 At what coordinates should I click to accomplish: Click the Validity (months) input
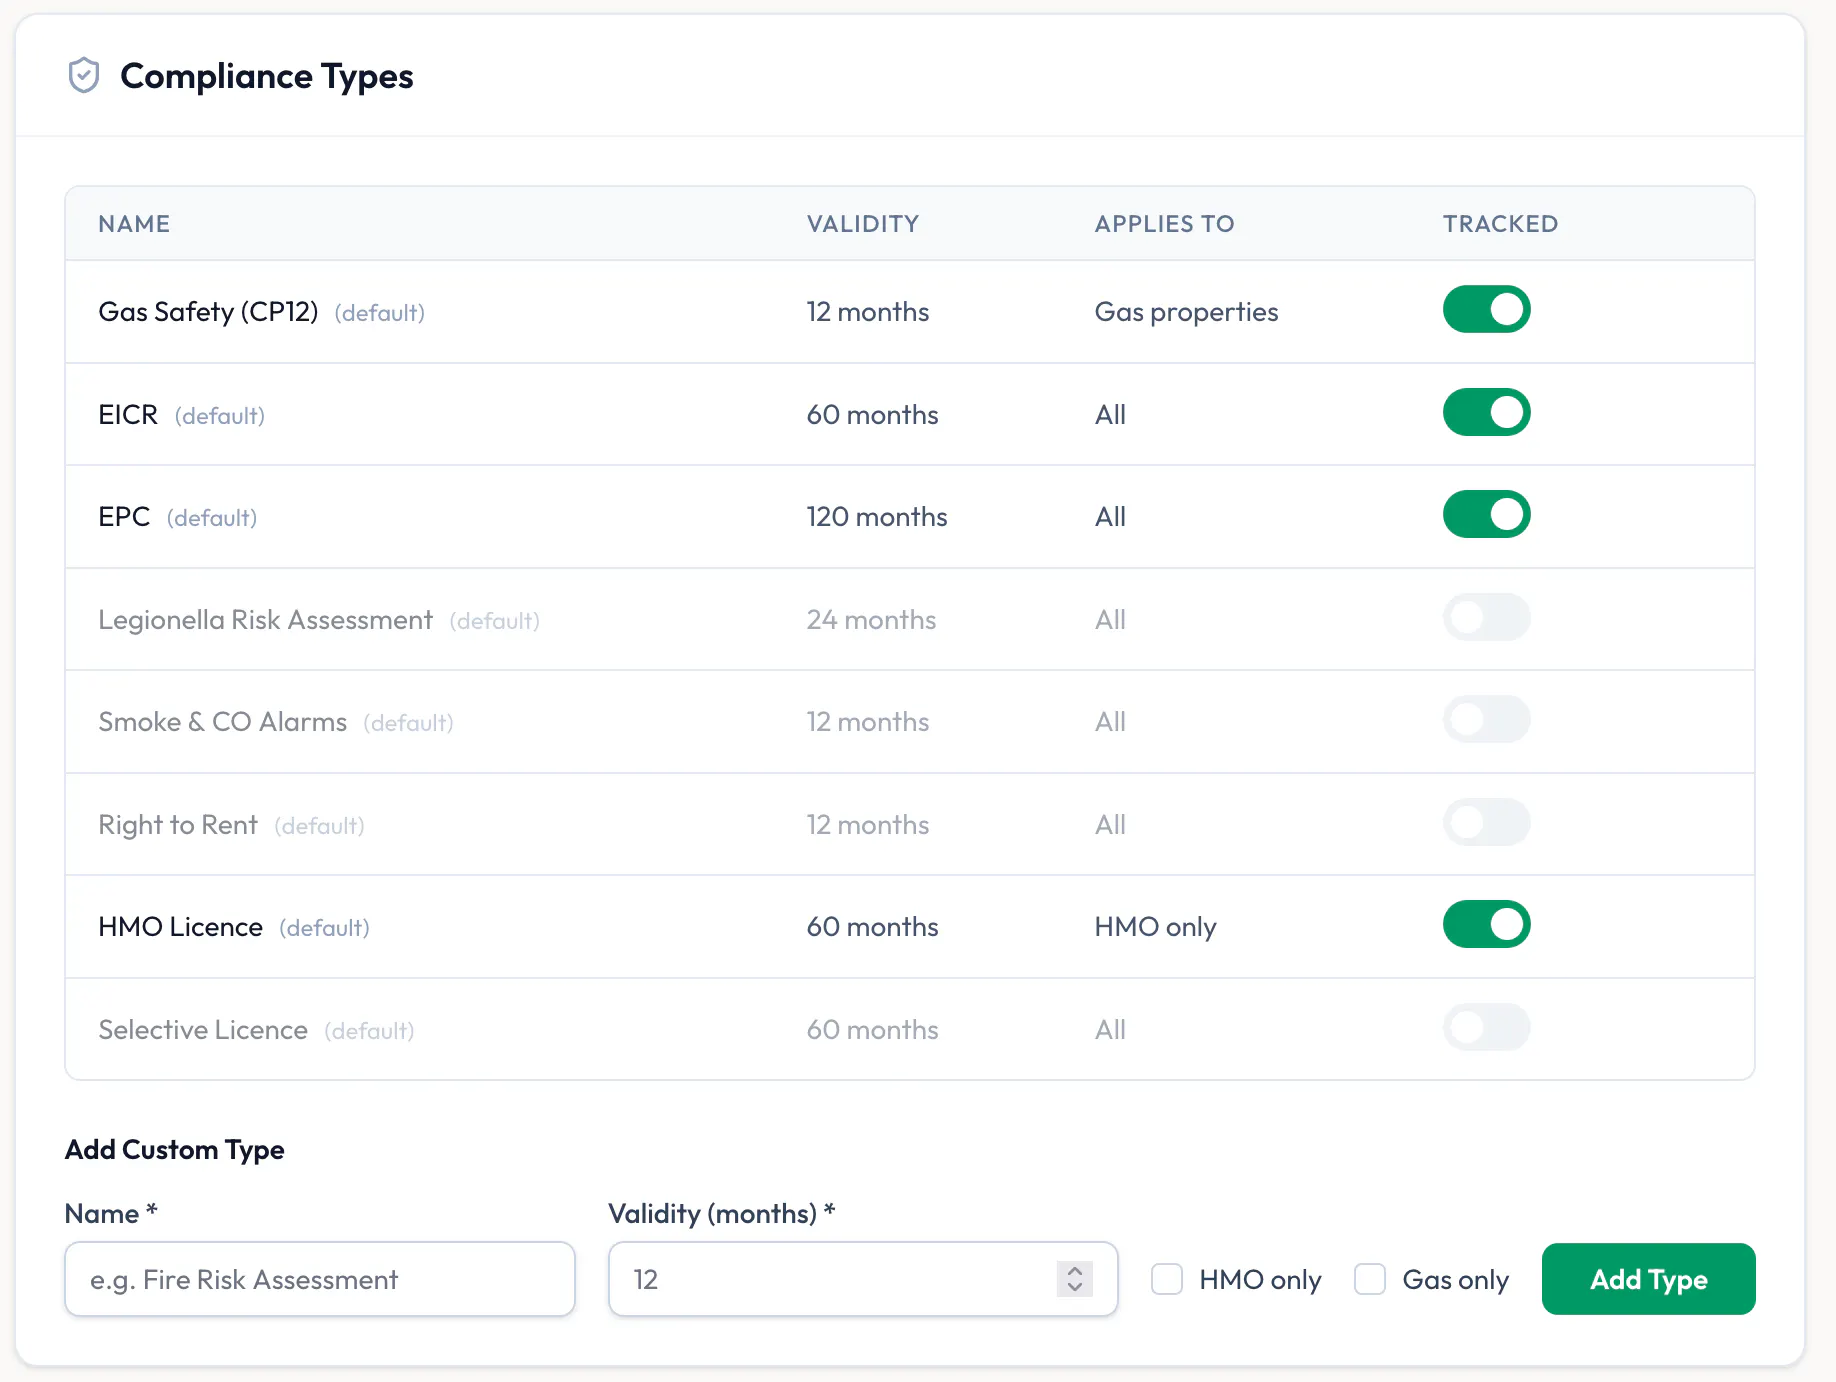click(863, 1279)
